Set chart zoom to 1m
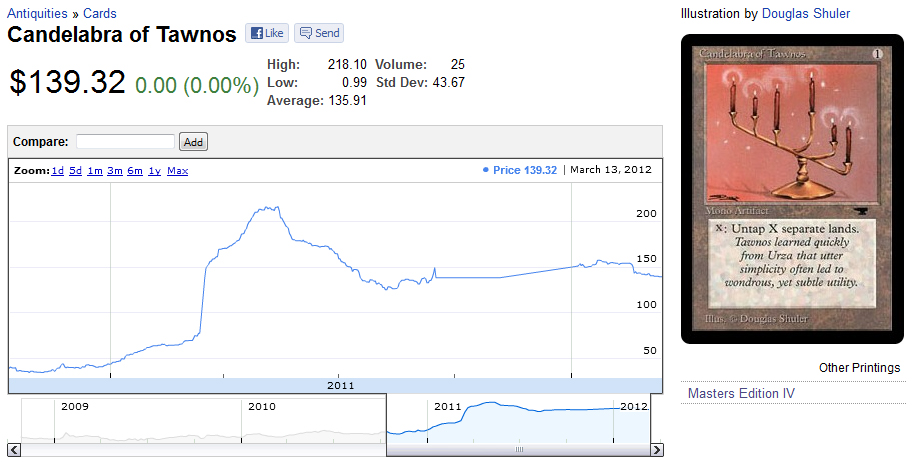The image size is (912, 463). [x=95, y=171]
